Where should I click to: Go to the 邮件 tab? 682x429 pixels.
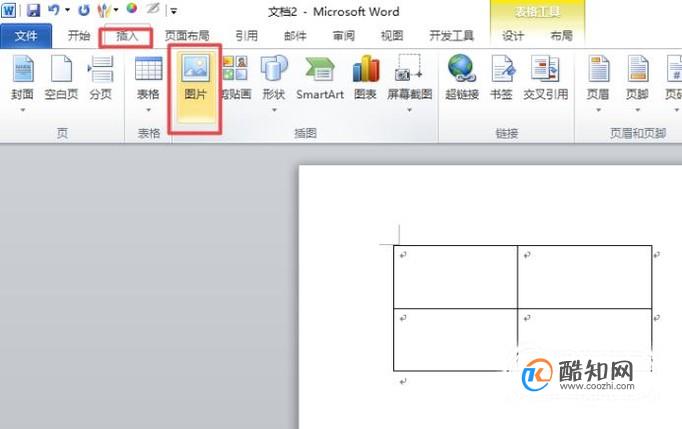[295, 36]
